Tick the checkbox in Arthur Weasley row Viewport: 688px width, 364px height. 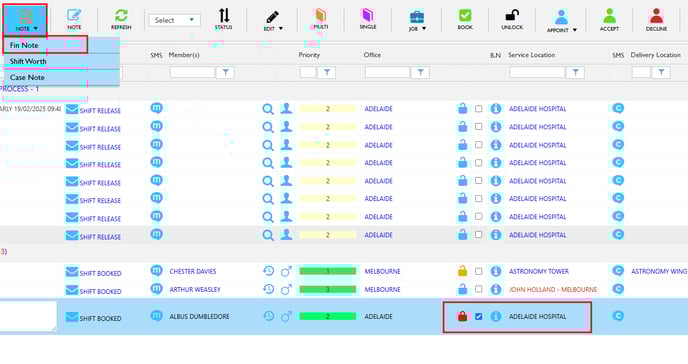[x=479, y=289]
